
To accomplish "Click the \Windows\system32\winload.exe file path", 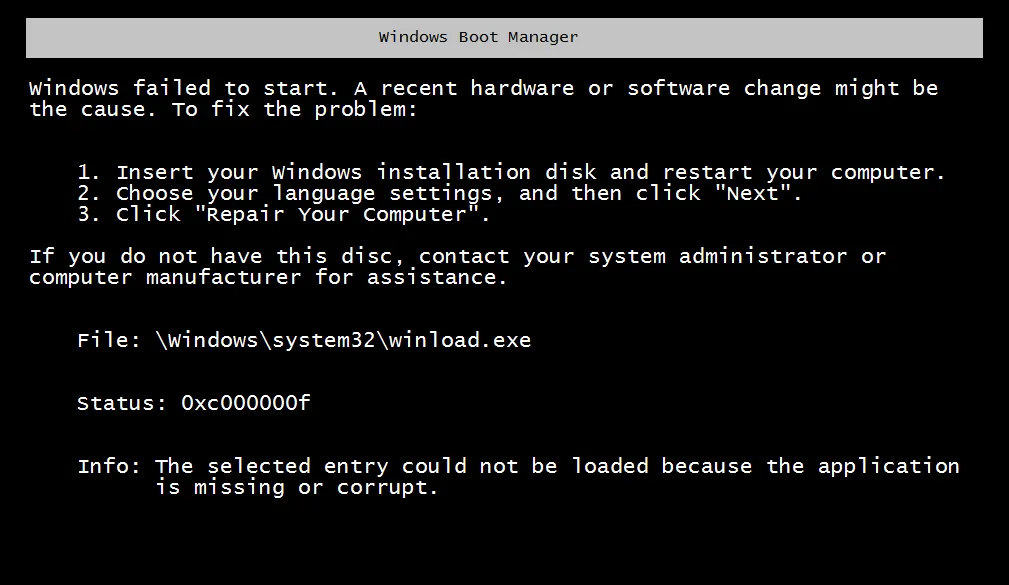I will click(x=343, y=340).
